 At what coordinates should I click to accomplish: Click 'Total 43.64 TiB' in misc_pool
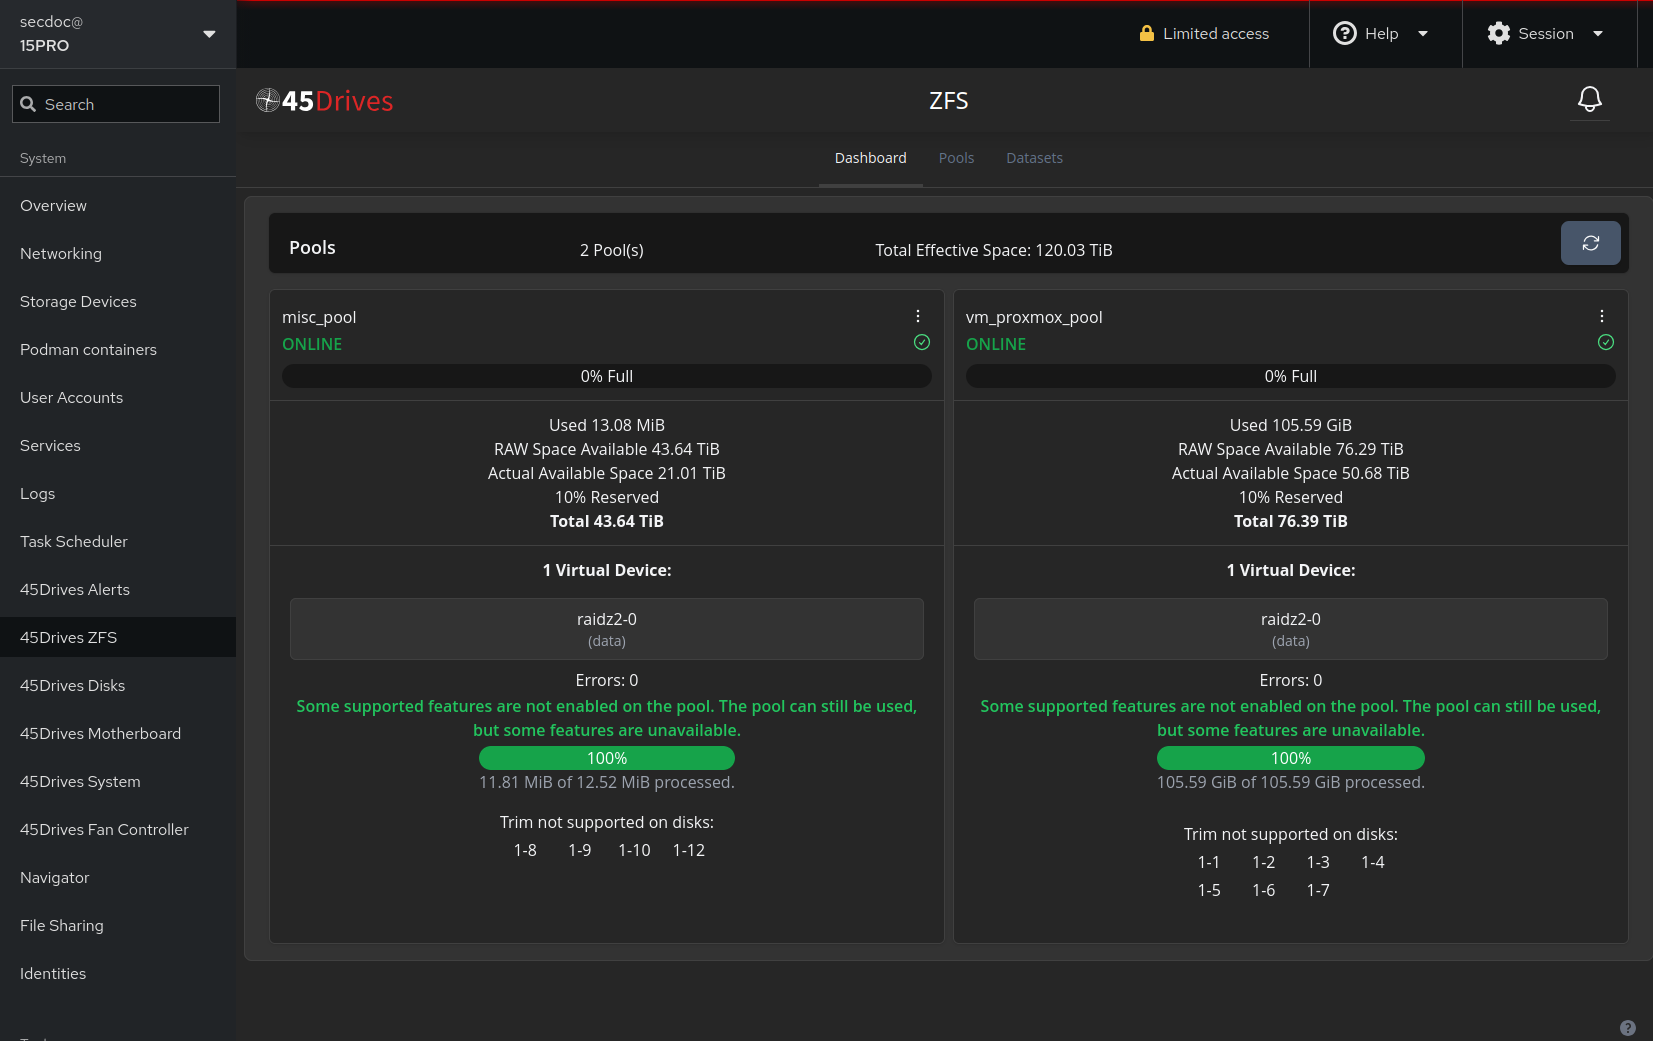(x=607, y=521)
